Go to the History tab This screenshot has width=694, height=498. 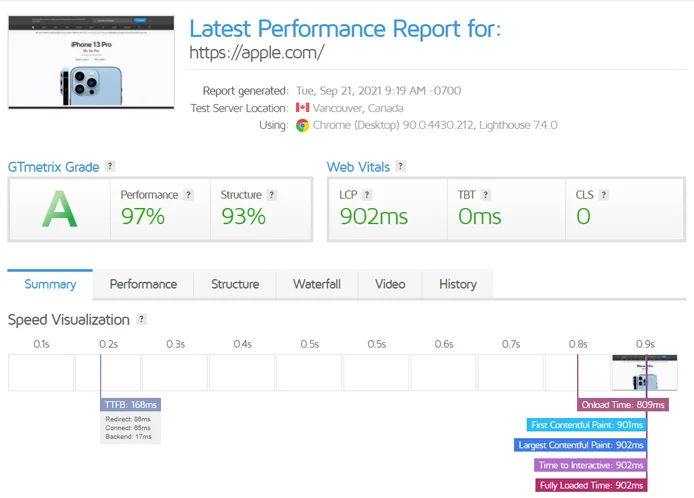coord(457,285)
